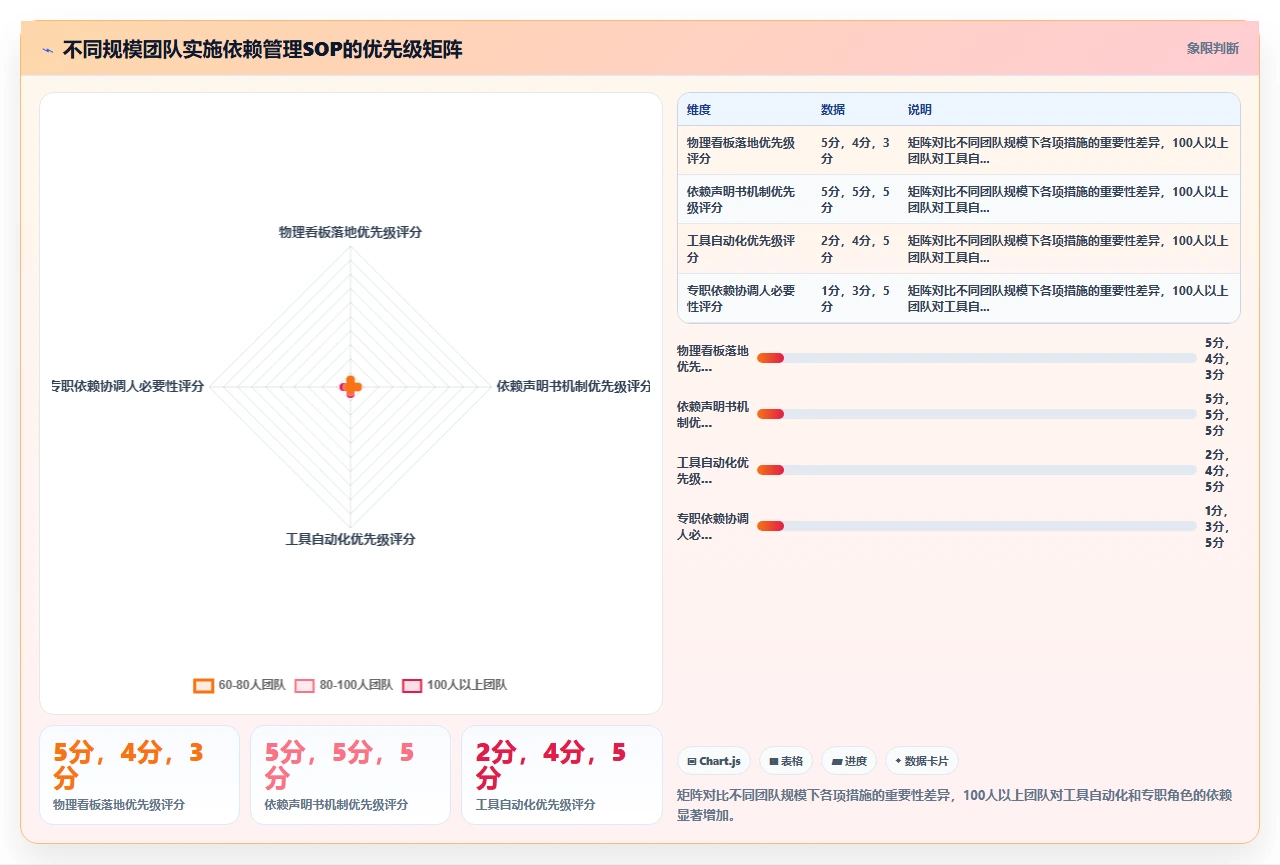Open the crimson 2分，4分，5分 data card
Screen dimensions: 1280x865
coord(562,775)
